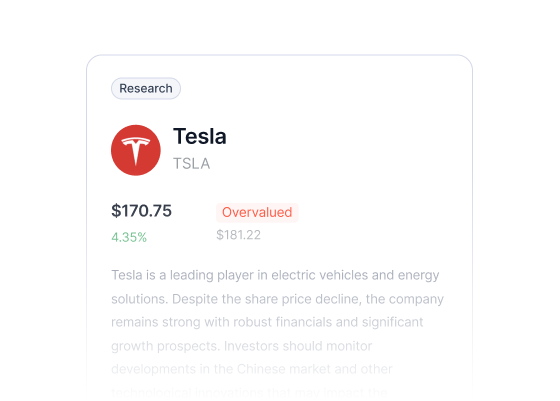Select the Research tag badge

[146, 88]
